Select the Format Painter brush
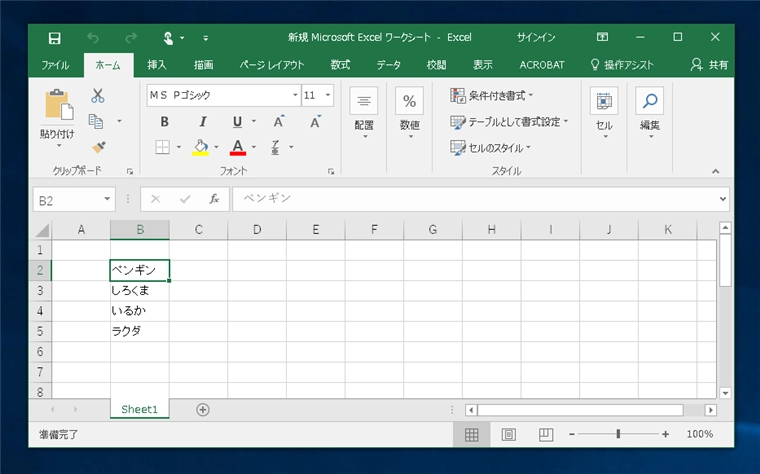 tap(99, 147)
